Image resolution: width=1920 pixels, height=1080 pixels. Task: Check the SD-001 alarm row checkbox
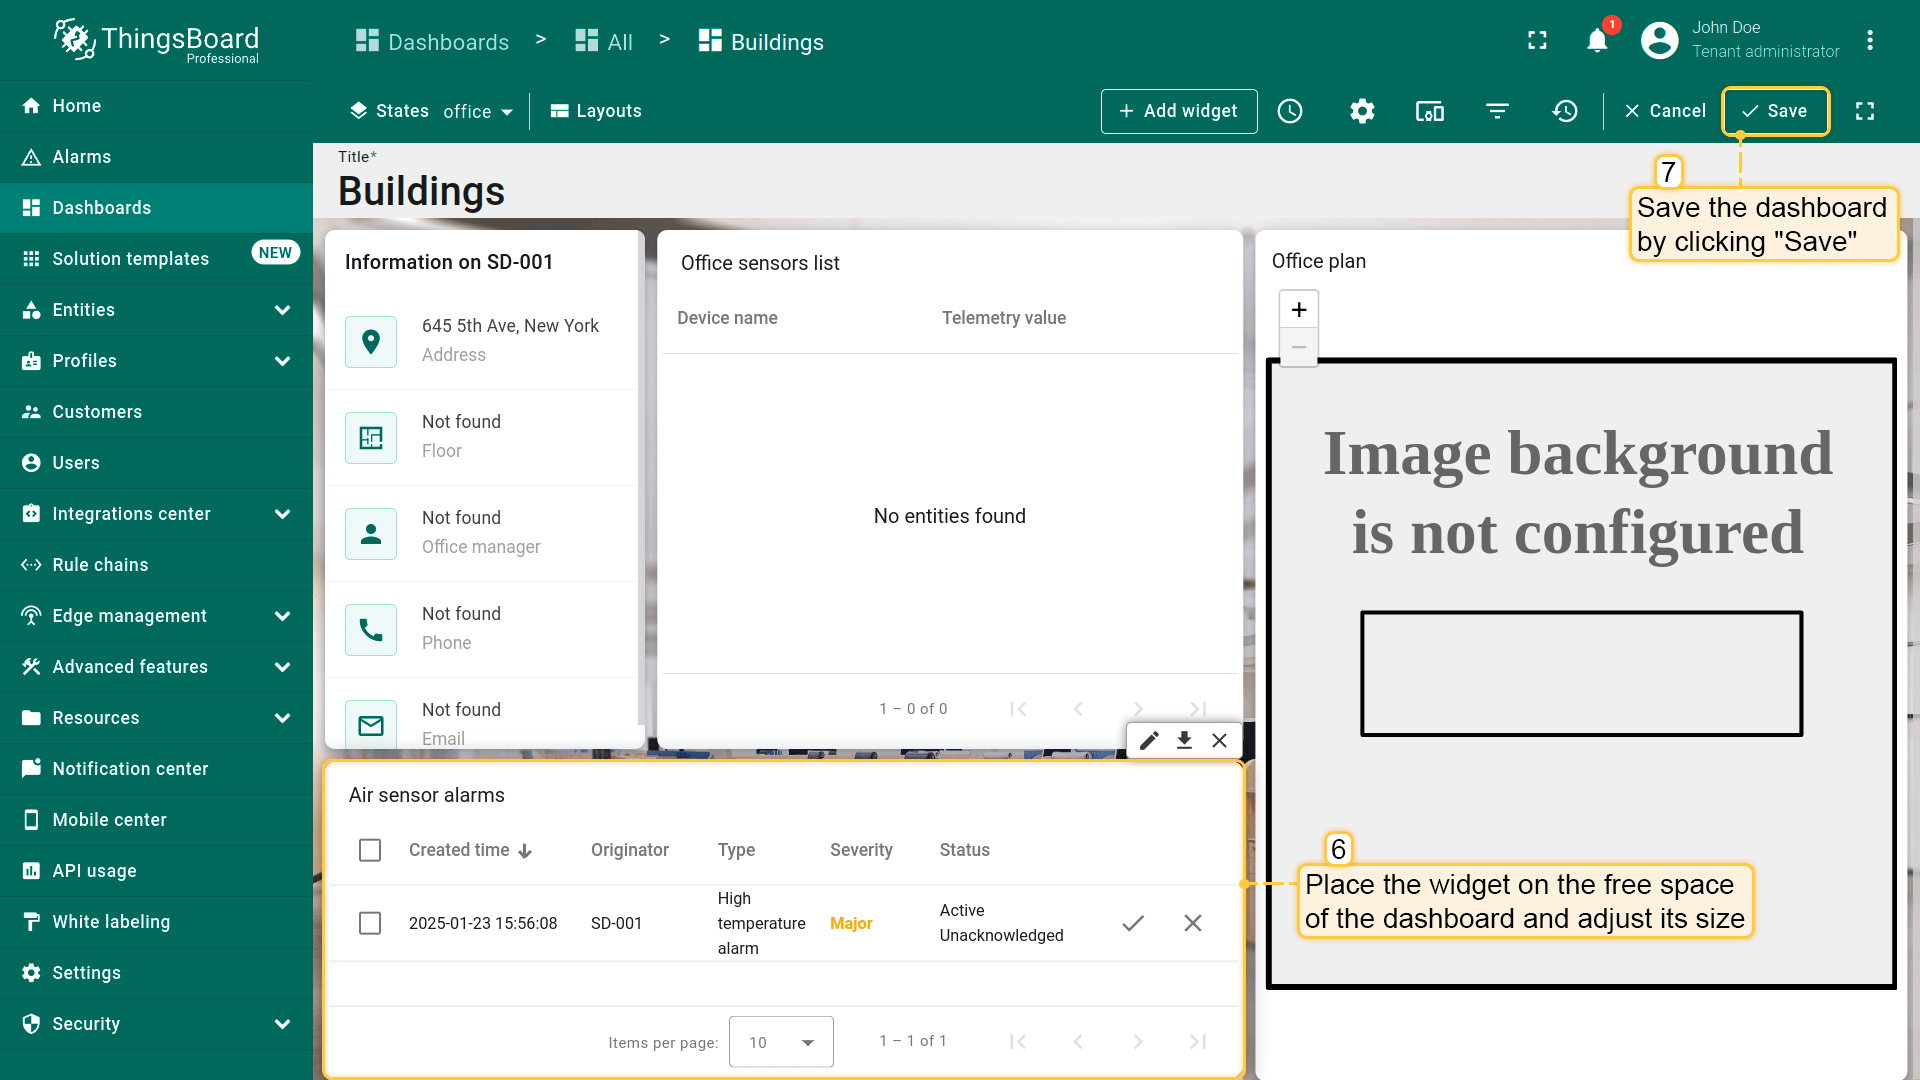click(x=370, y=923)
